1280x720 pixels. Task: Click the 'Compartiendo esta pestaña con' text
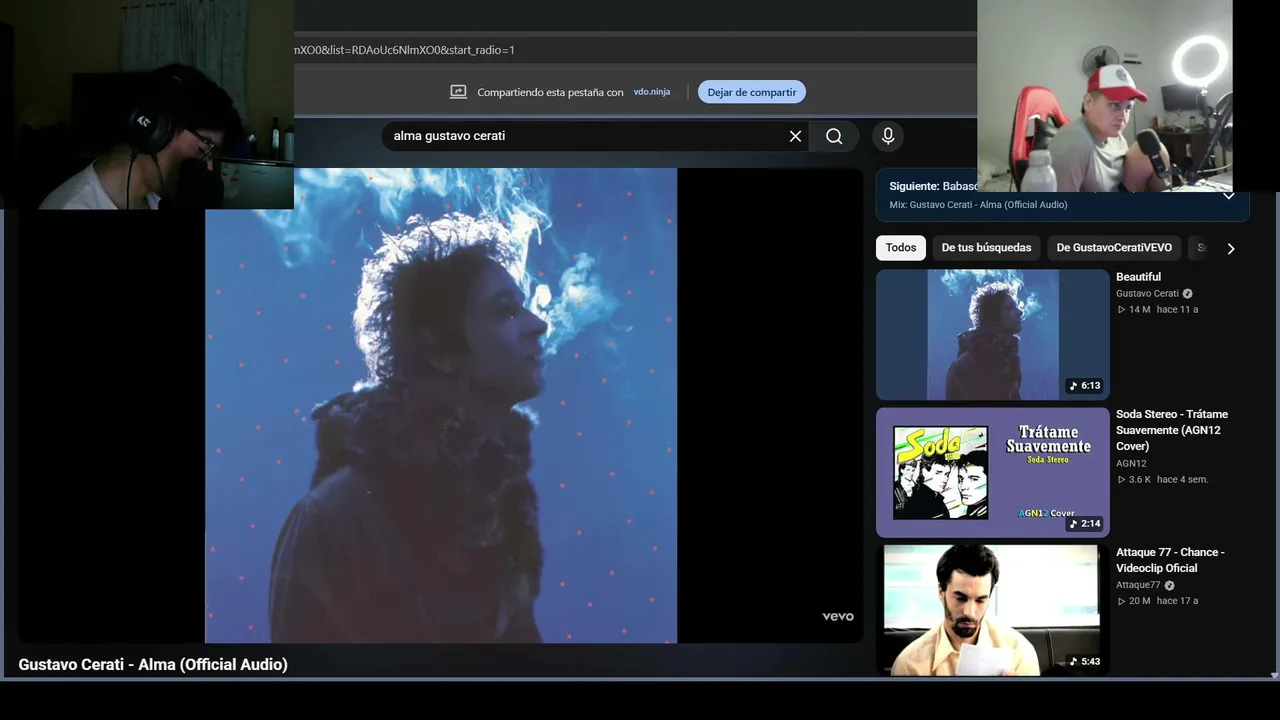[x=550, y=92]
